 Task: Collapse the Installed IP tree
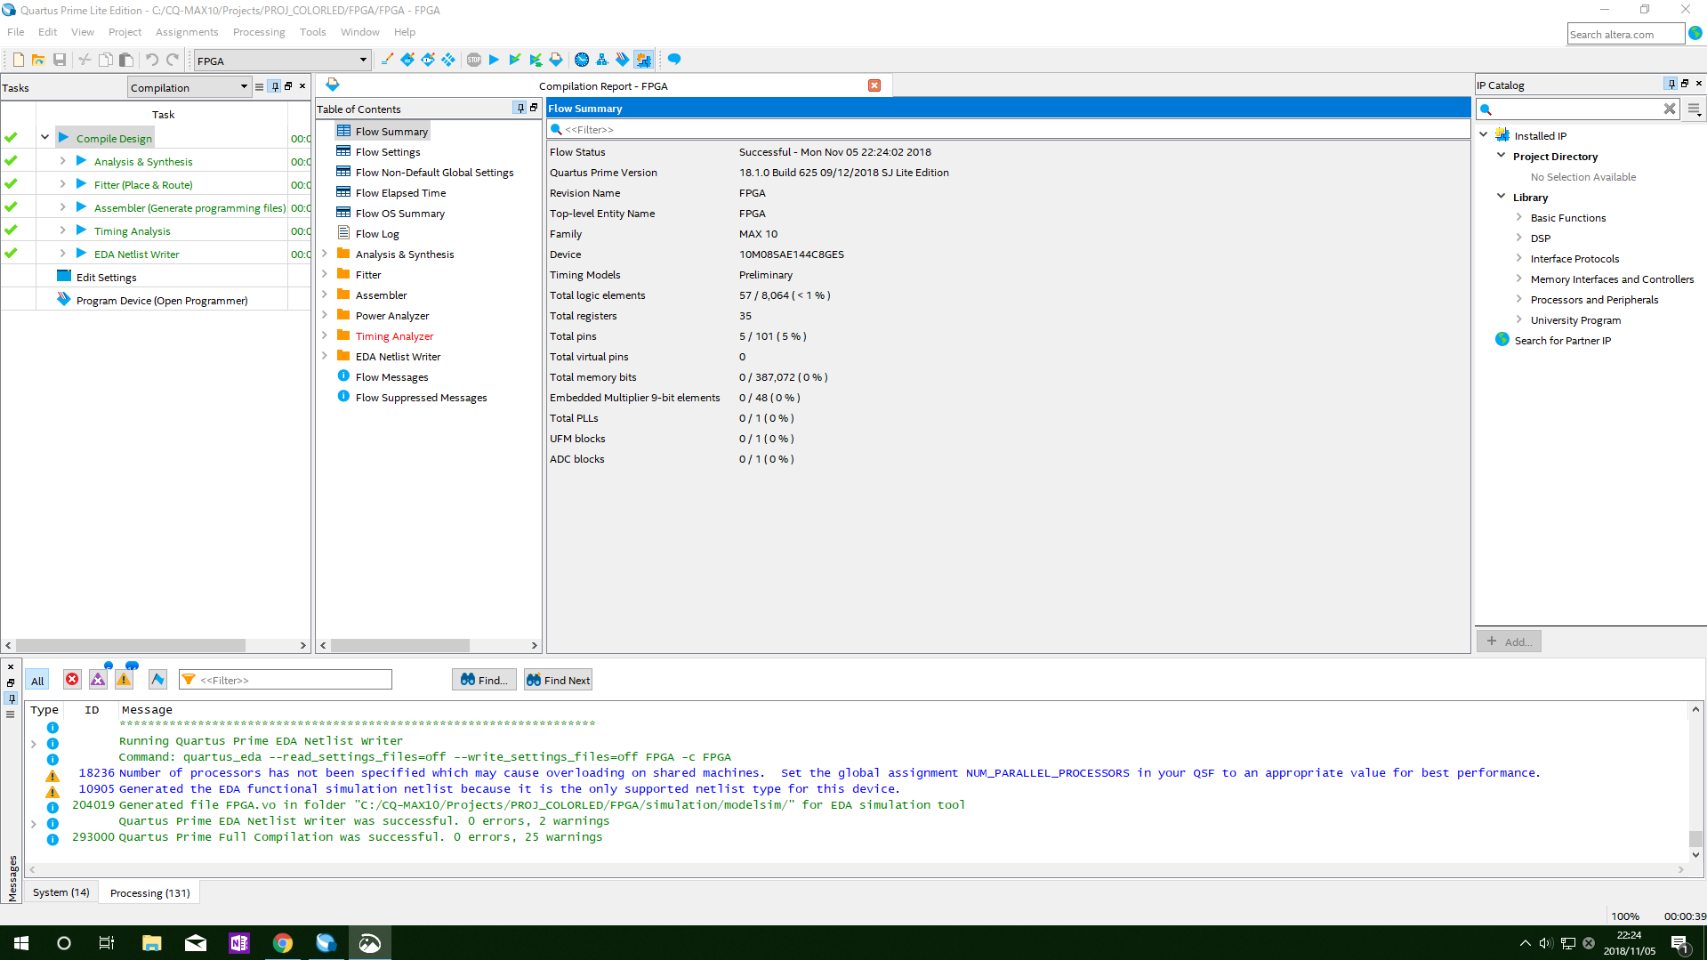(1483, 135)
